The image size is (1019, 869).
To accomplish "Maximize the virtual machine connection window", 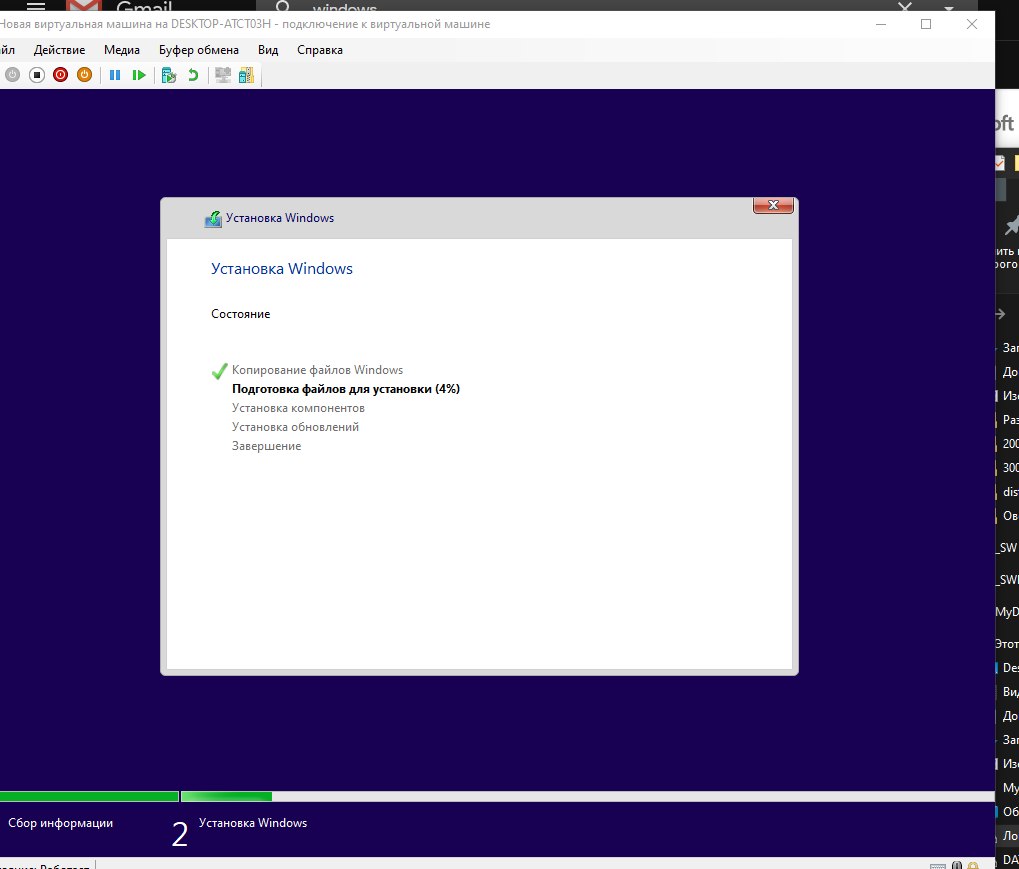I will click(x=926, y=24).
